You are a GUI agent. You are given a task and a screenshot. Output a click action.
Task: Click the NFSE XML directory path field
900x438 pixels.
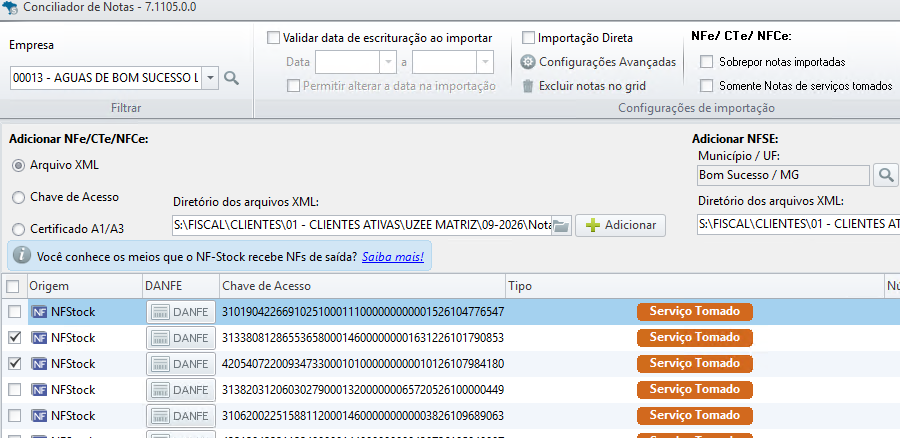(x=799, y=225)
